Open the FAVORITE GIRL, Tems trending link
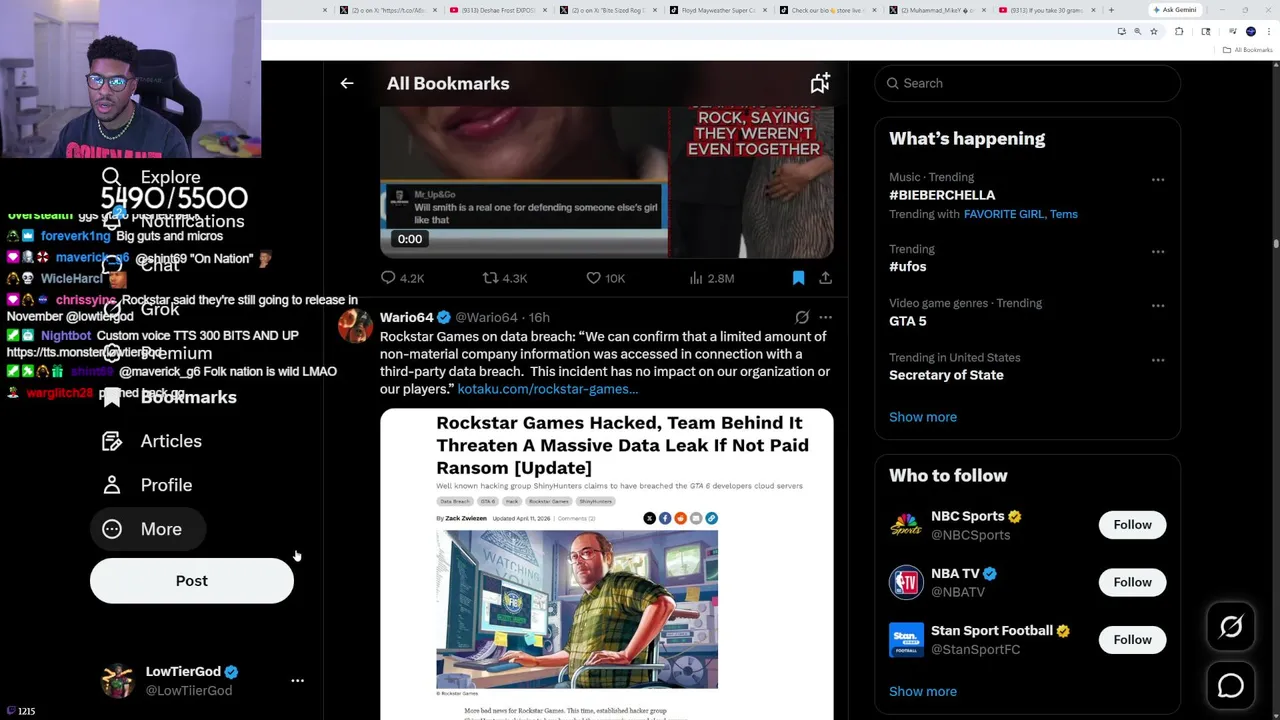This screenshot has width=1280, height=720. (1021, 214)
